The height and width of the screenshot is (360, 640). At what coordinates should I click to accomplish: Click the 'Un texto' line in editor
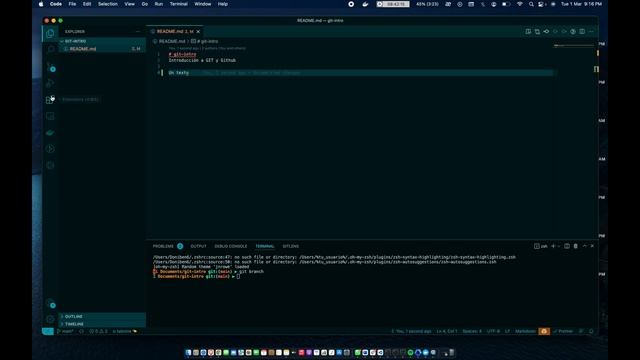coord(179,73)
